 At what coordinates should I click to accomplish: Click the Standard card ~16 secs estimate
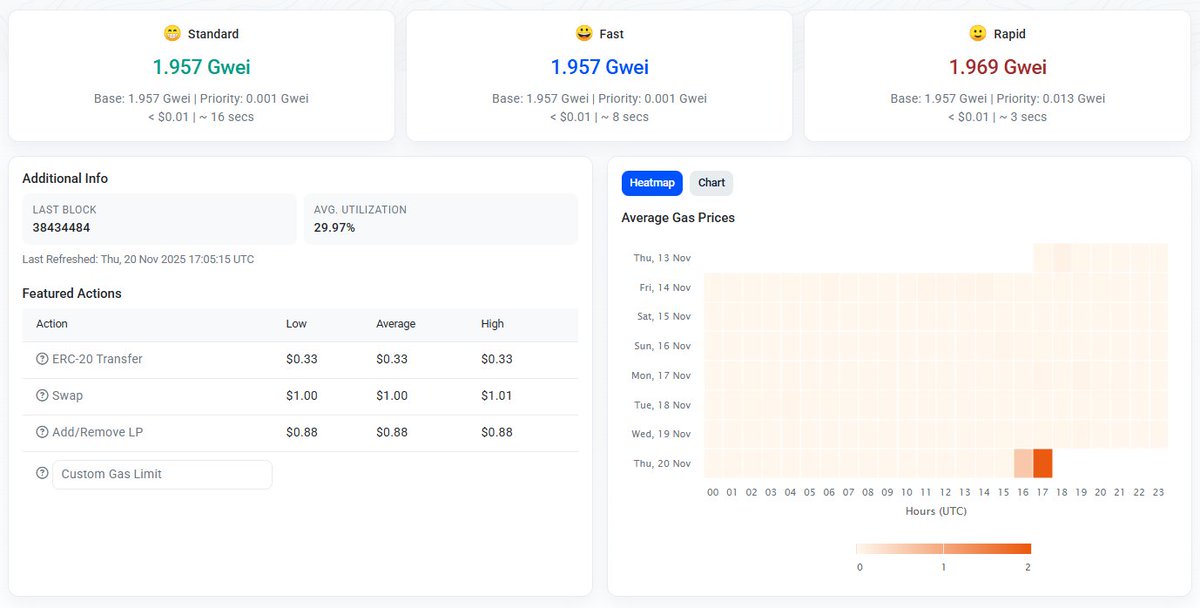[227, 117]
